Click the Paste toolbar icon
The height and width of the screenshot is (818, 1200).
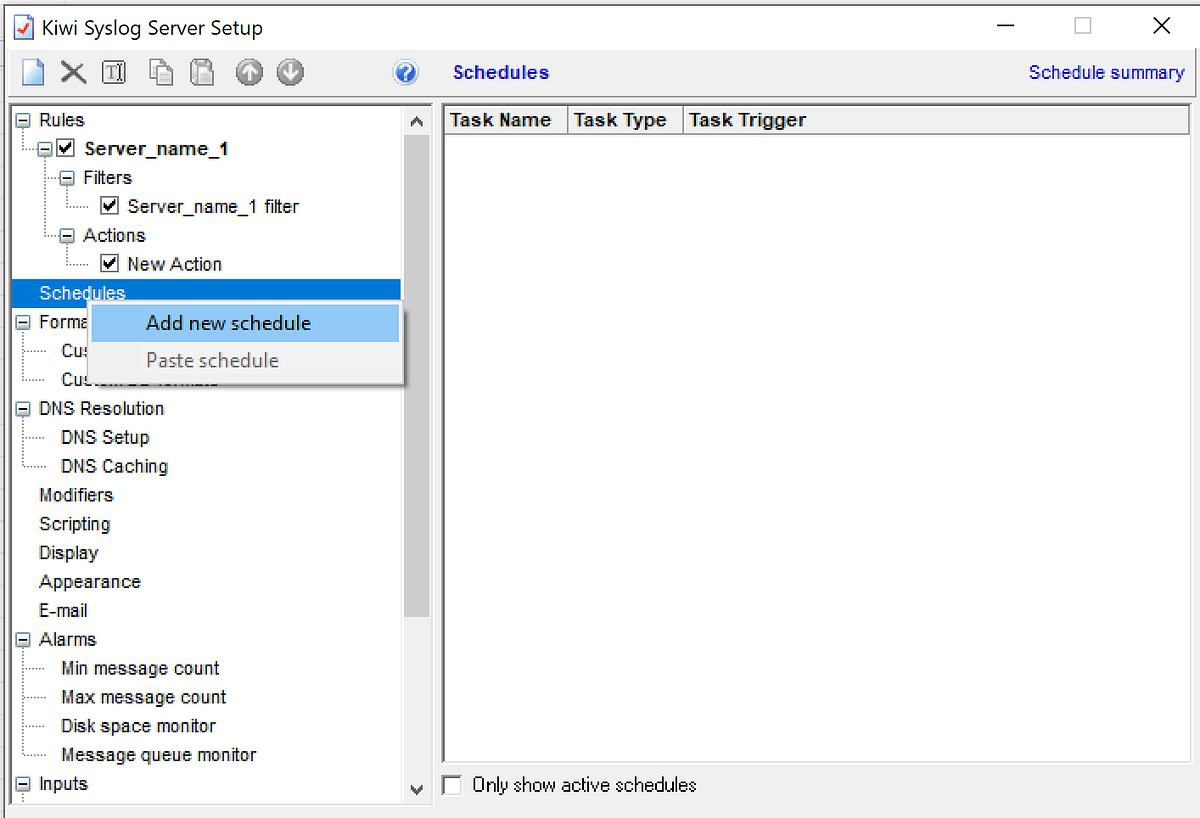(x=202, y=72)
